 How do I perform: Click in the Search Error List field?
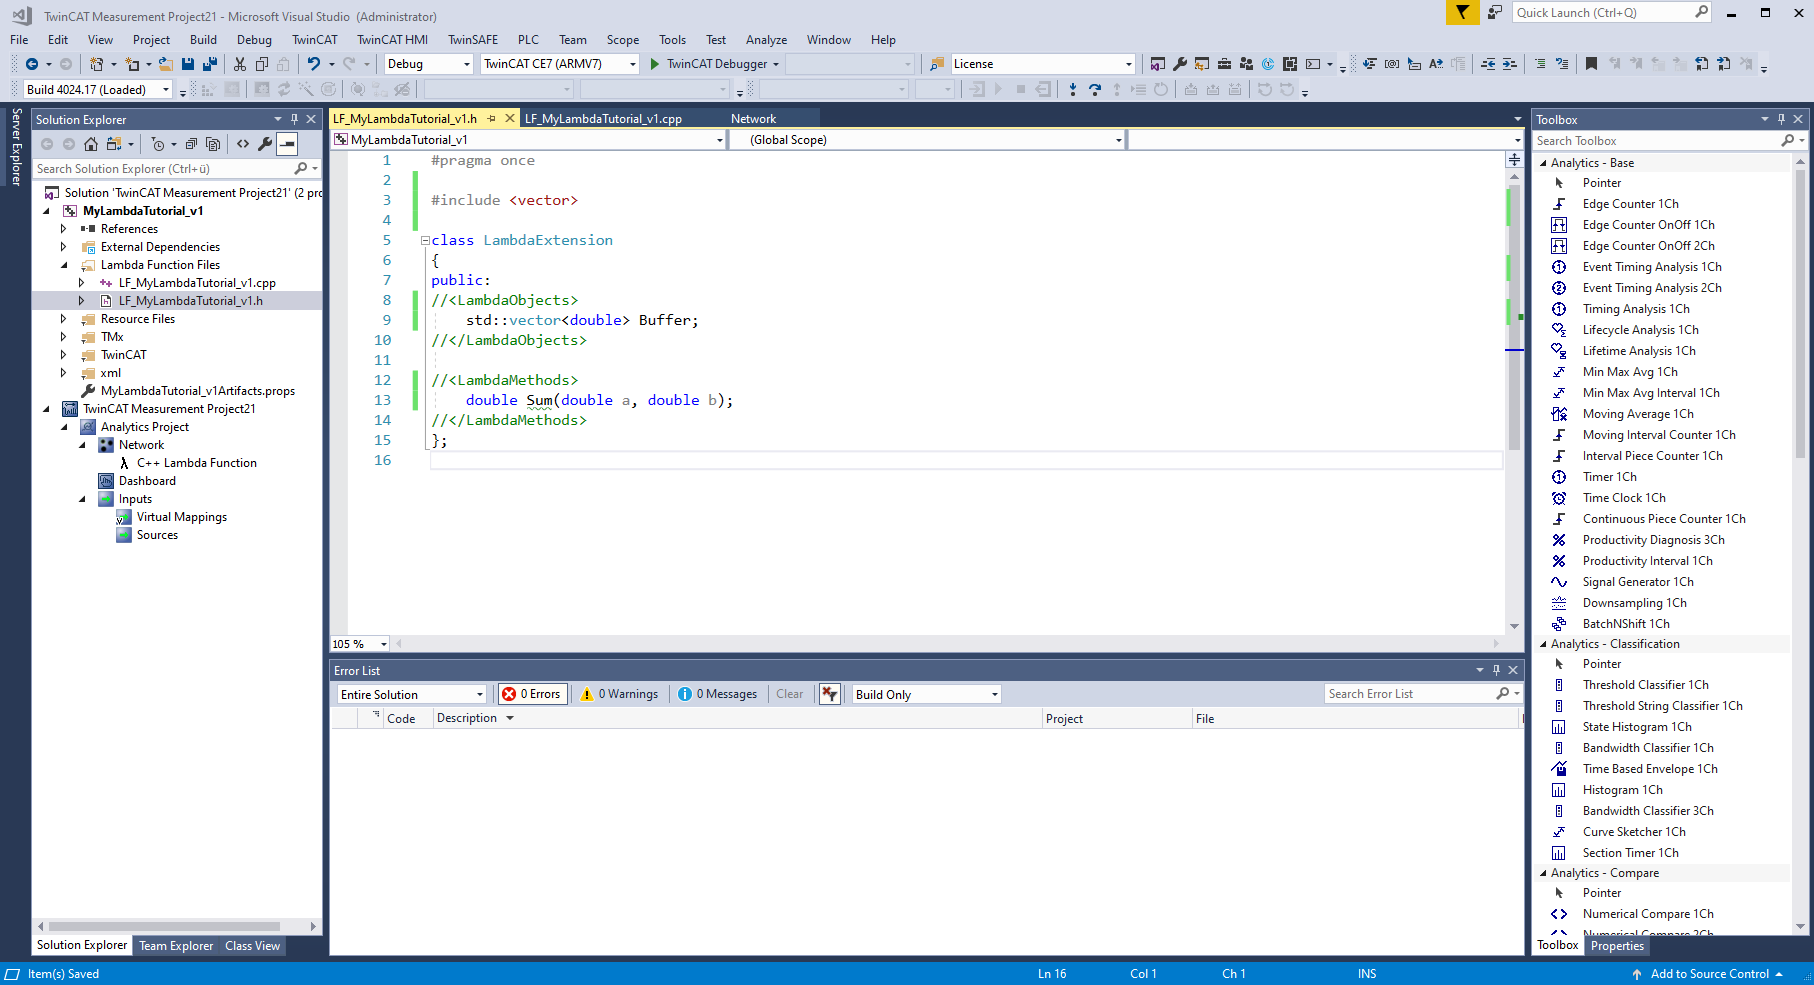tap(1411, 694)
